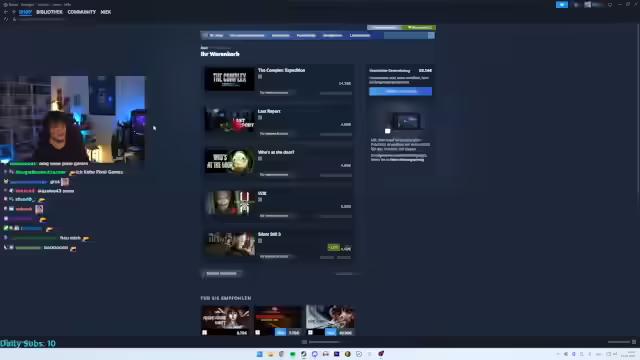Screen dimensions: 640x360
Task: Open the Silent Still 2 game title
Action: 269,234
